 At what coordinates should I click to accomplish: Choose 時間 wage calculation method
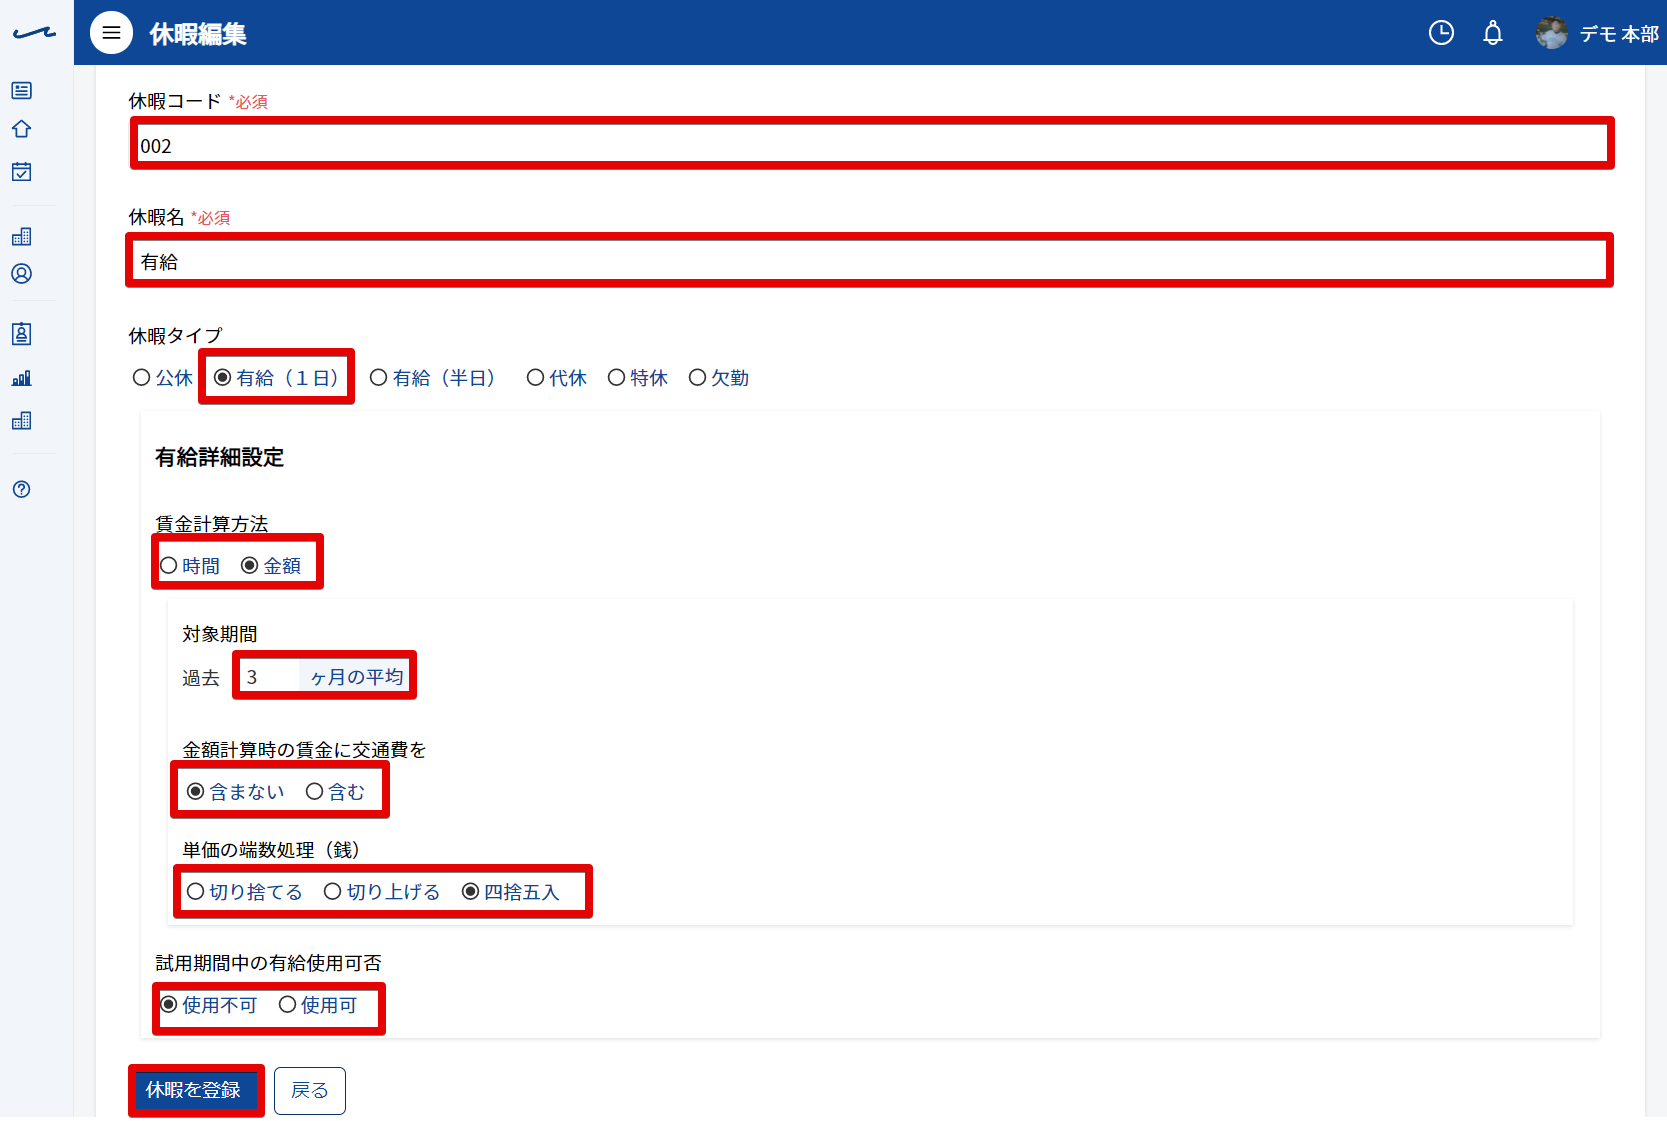point(189,566)
